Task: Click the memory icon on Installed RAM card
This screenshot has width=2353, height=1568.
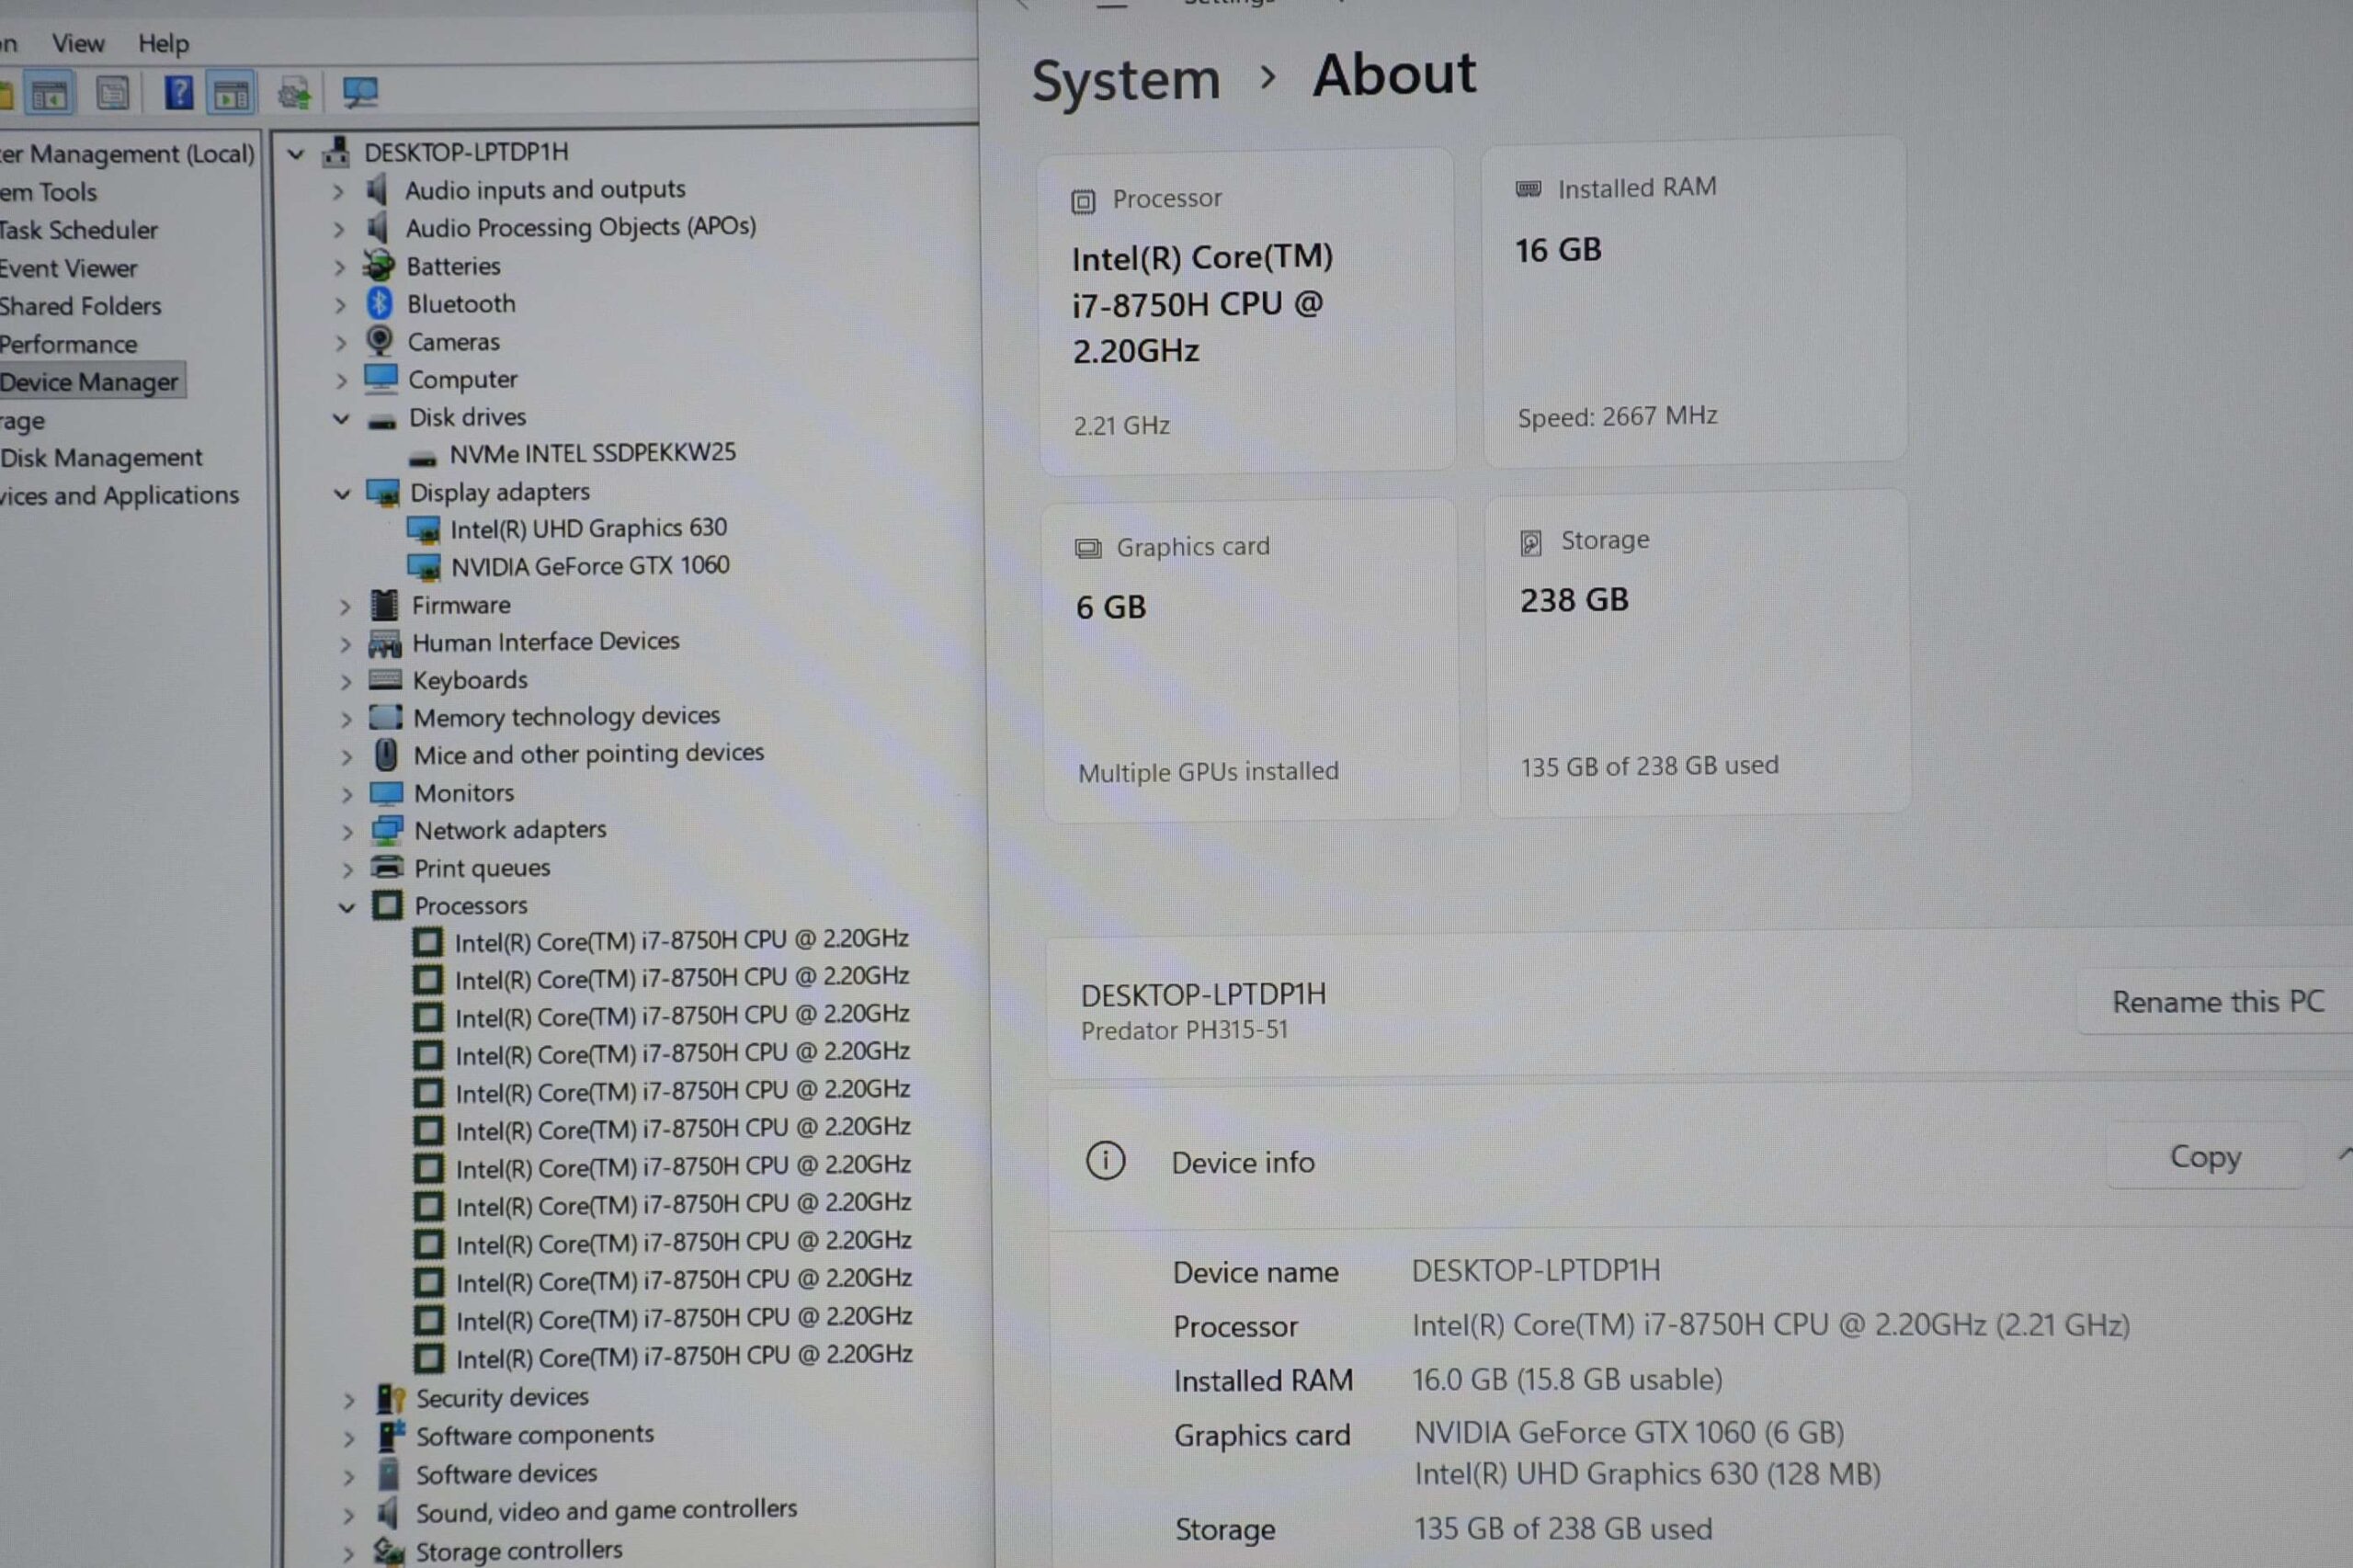Action: pos(1528,189)
